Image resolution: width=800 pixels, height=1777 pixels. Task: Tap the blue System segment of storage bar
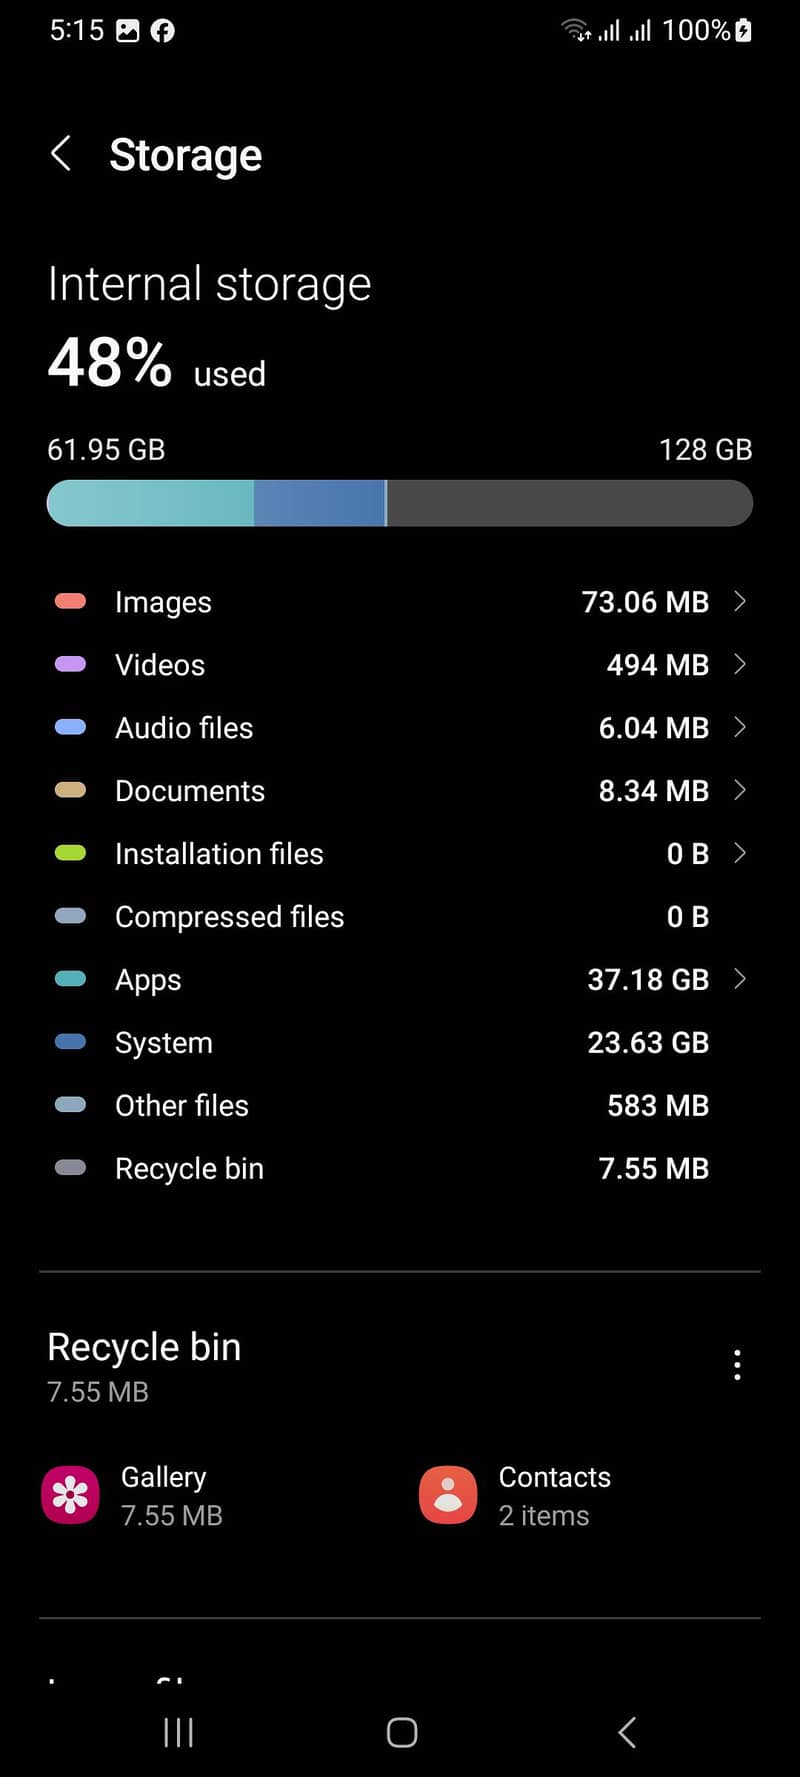(319, 503)
